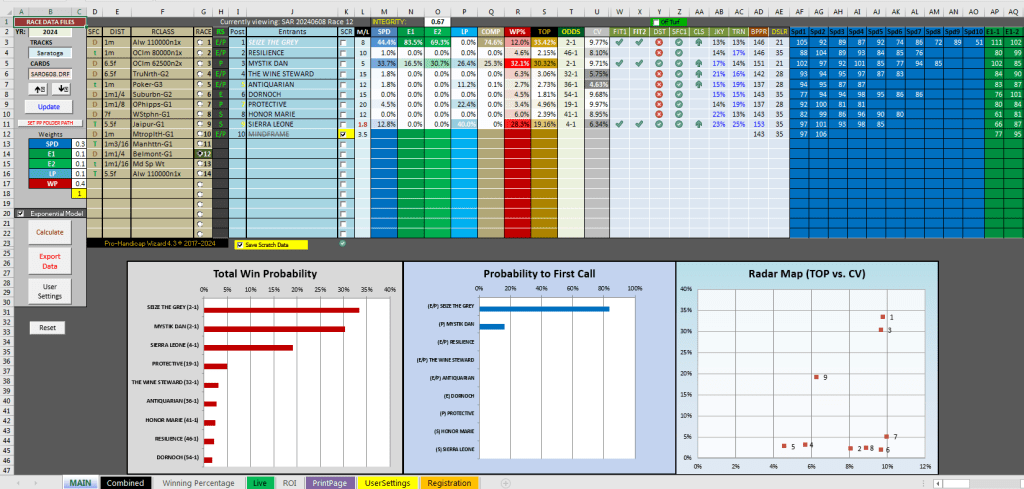Viewport: 1024px width, 489px height.
Task: Toggle the Exponential Model checkbox
Action: [21, 213]
